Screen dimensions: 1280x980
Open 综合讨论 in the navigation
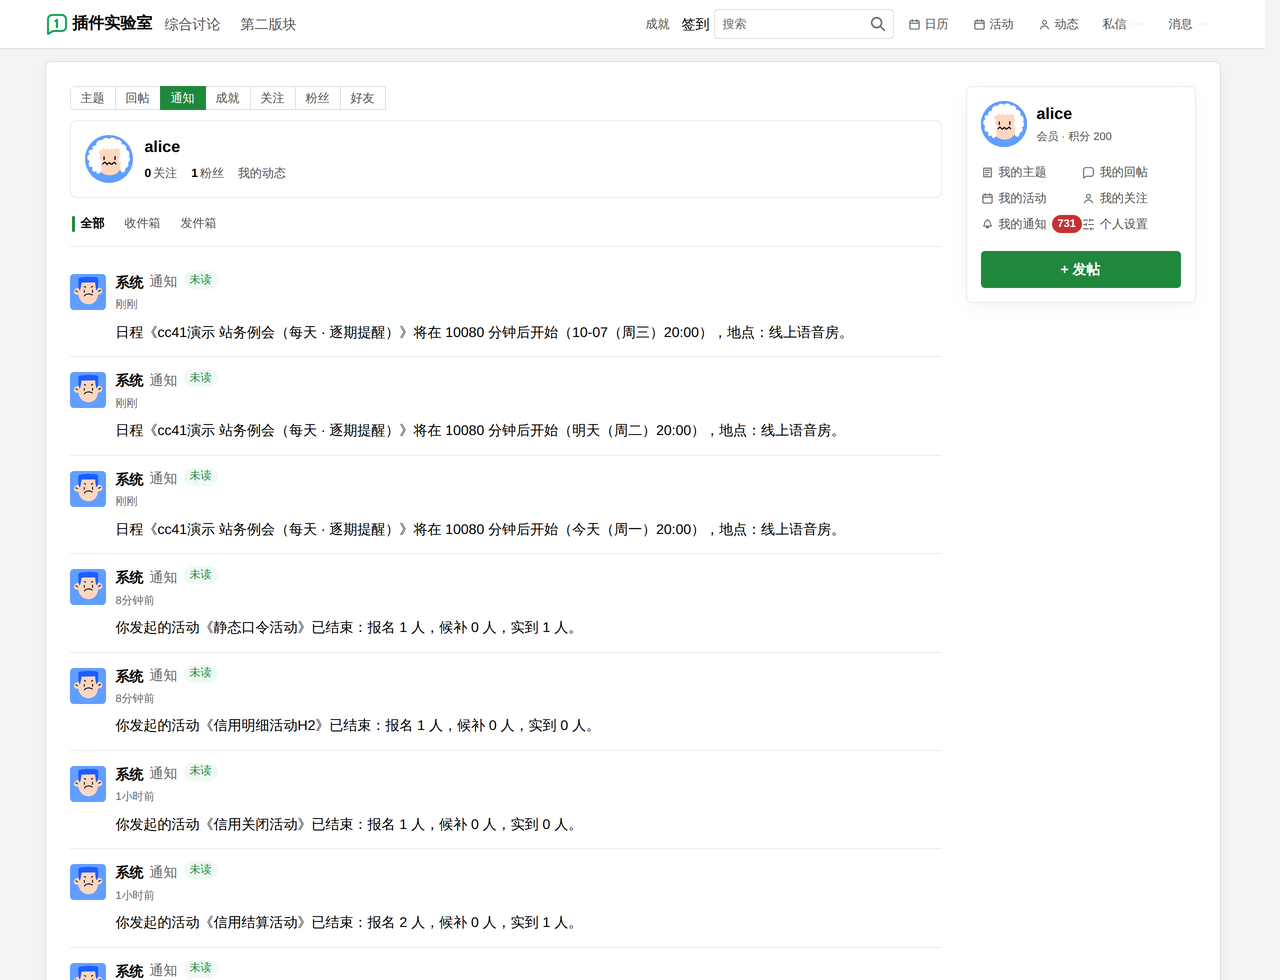tap(192, 24)
